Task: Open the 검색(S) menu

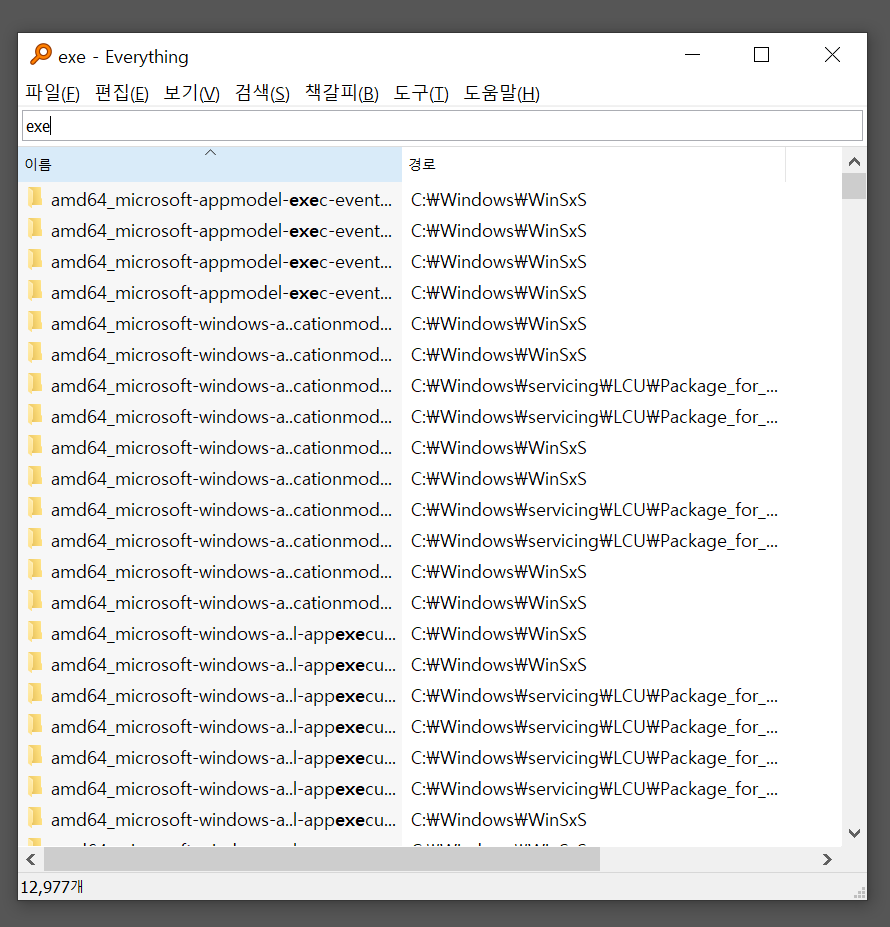Action: 262,93
